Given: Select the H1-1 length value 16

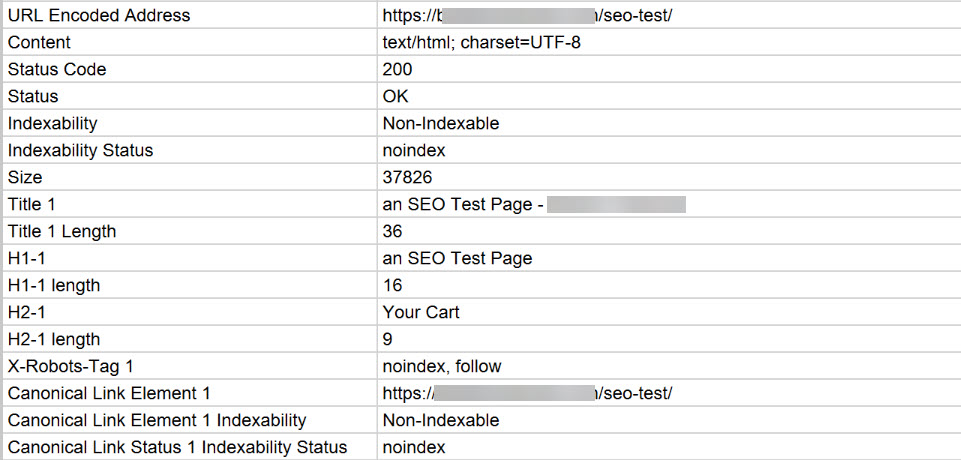Looking at the screenshot, I should click(392, 285).
